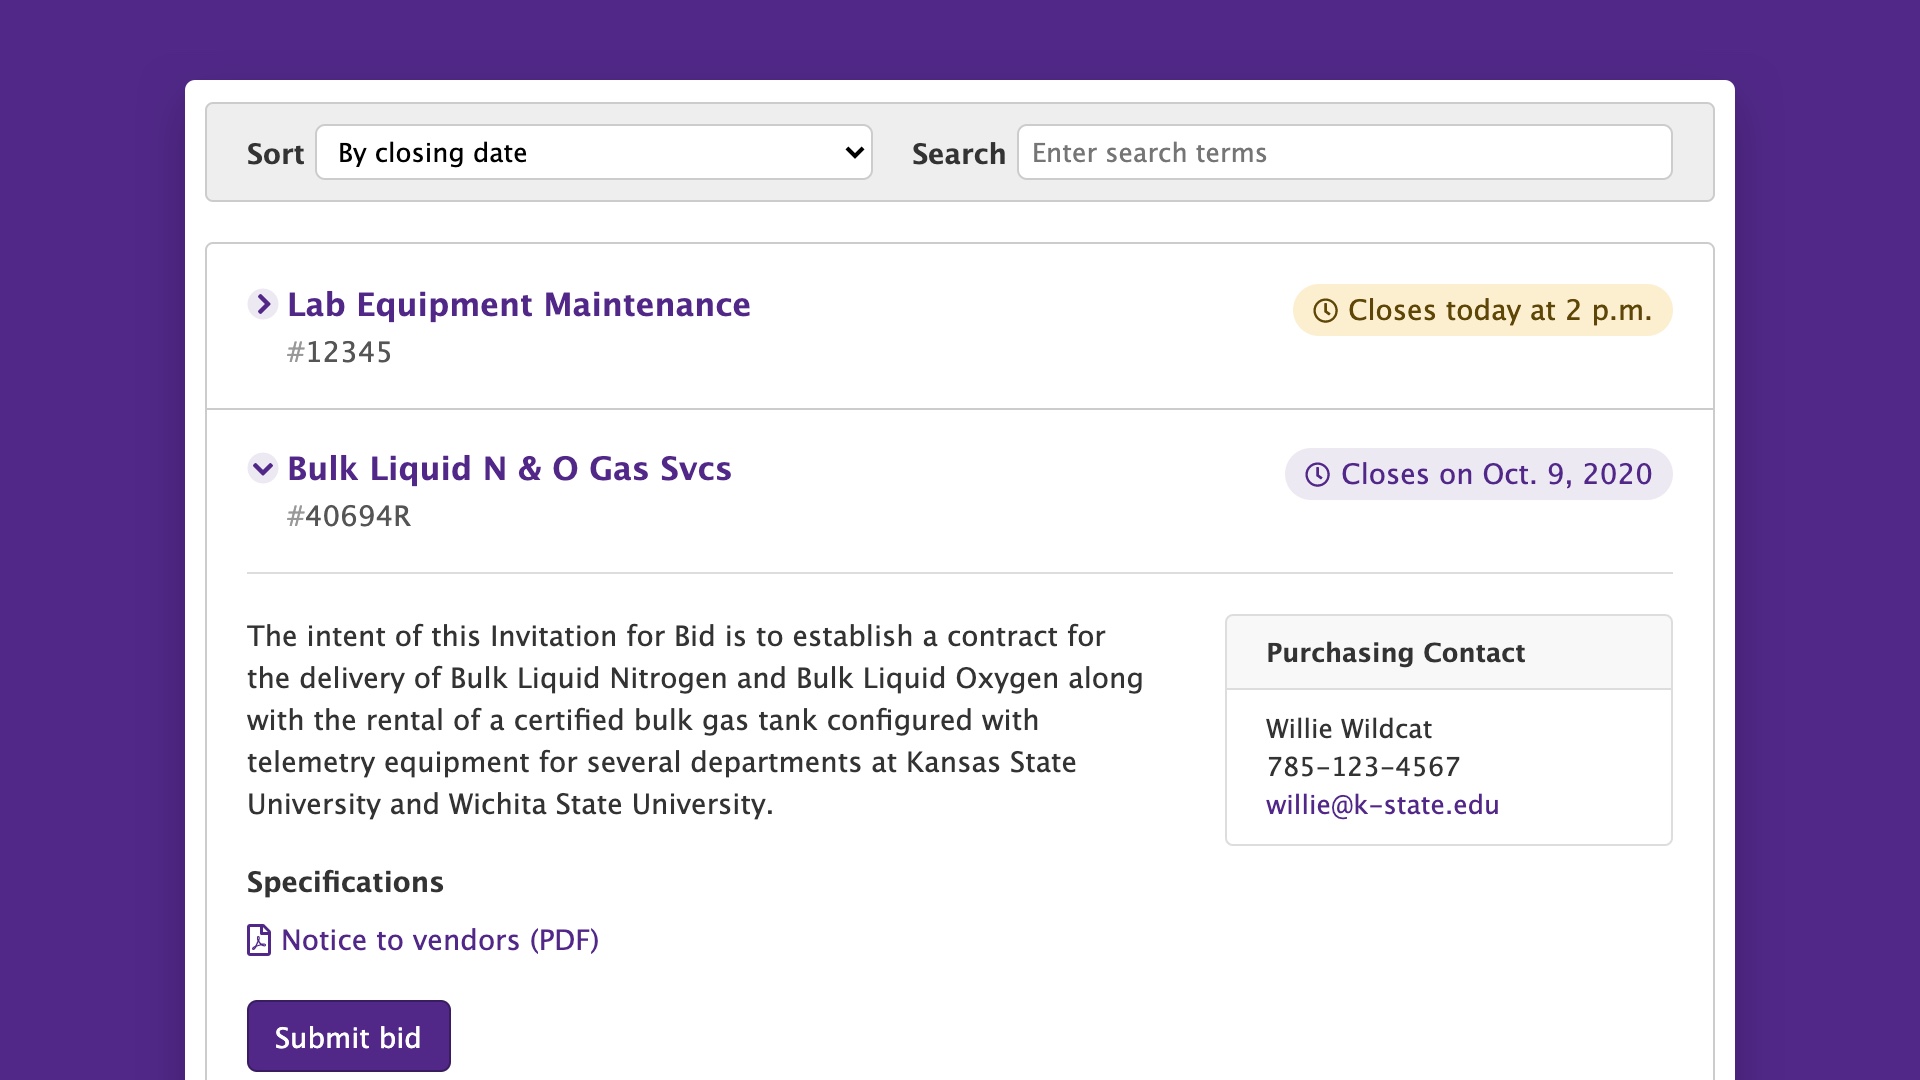Click the right chevron beside Lab Equipment Maintenance
This screenshot has height=1080, width=1920.
(263, 304)
